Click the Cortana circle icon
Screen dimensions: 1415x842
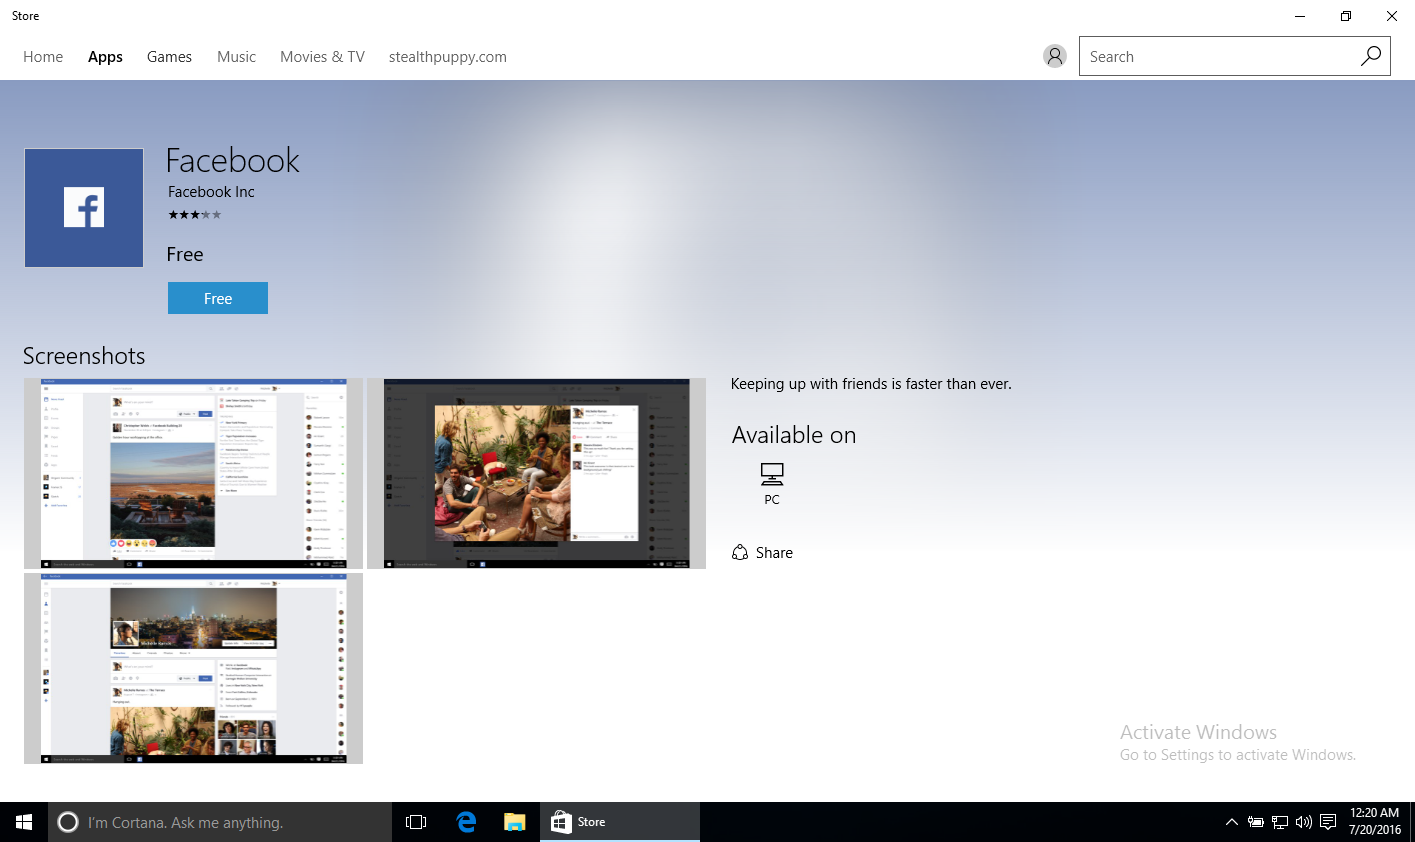coord(68,822)
